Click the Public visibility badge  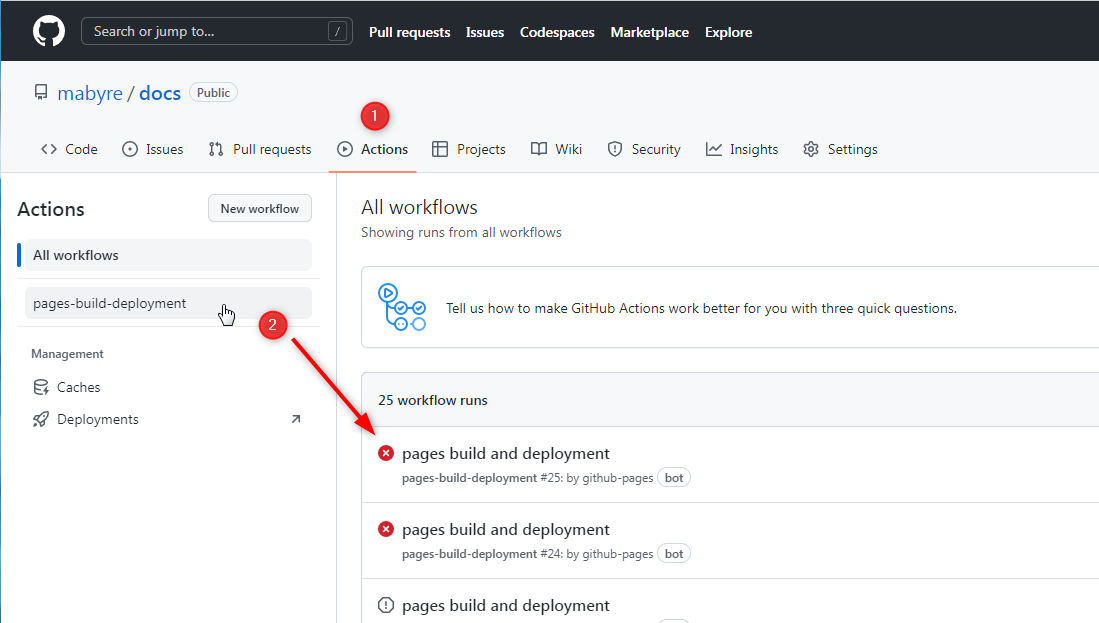[213, 93]
